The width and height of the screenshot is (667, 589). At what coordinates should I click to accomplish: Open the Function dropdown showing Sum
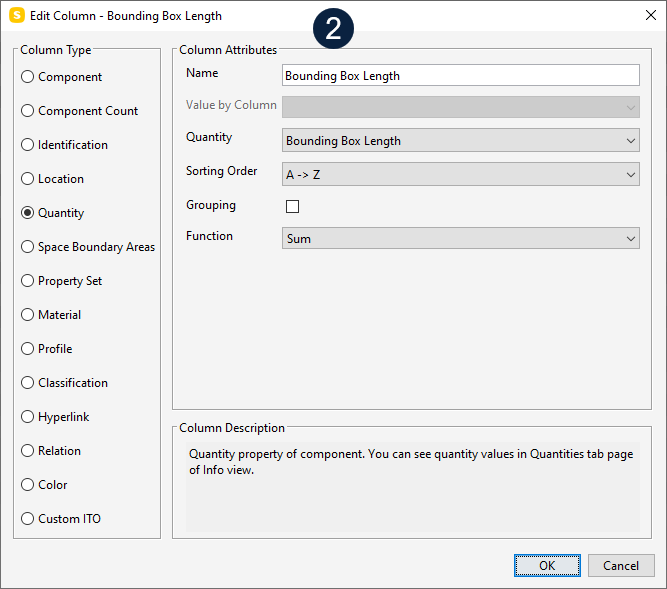pyautogui.click(x=461, y=239)
